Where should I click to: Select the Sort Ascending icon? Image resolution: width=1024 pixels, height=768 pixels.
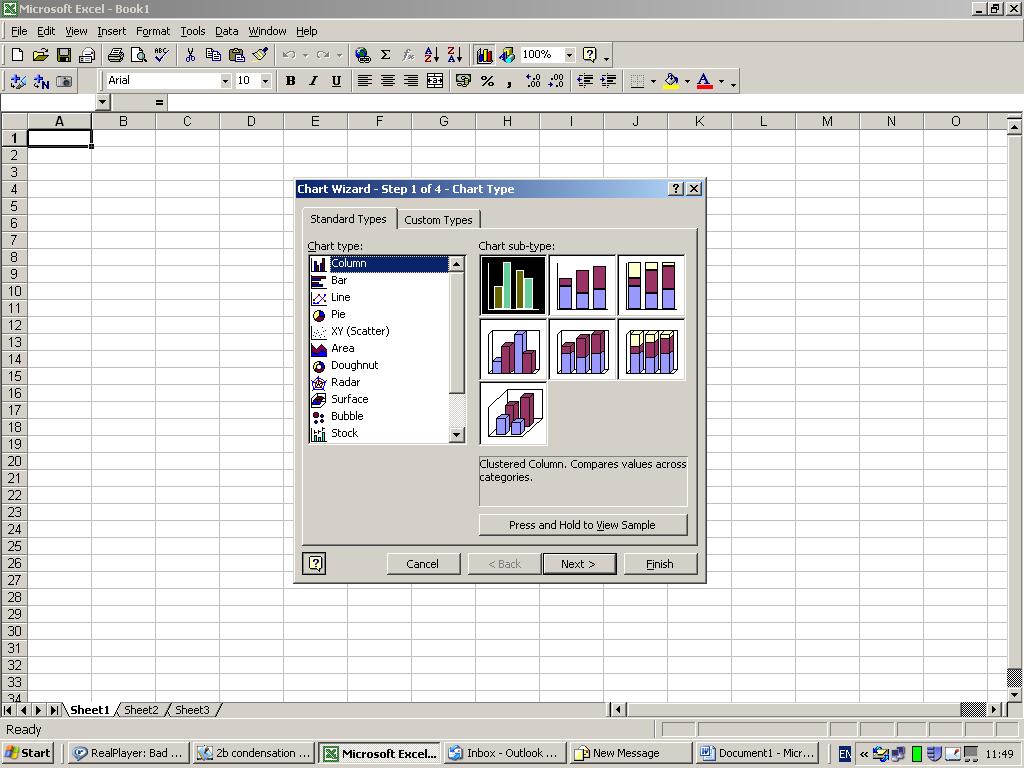click(431, 55)
